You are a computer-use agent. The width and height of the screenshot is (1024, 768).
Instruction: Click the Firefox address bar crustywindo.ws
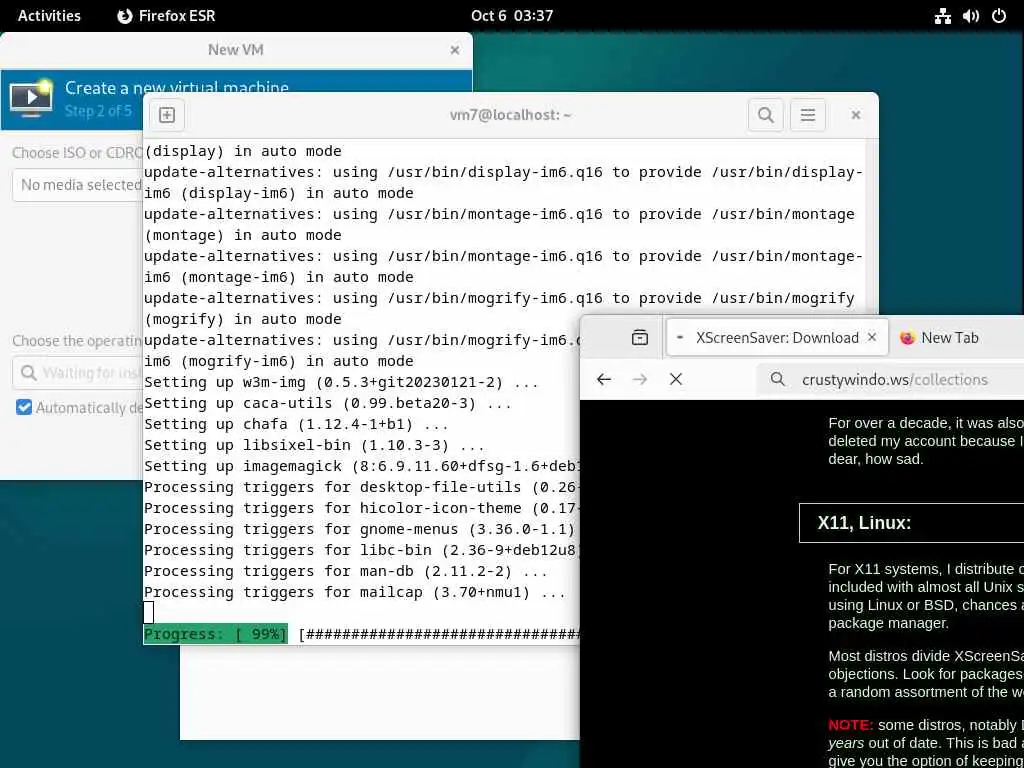click(x=895, y=379)
